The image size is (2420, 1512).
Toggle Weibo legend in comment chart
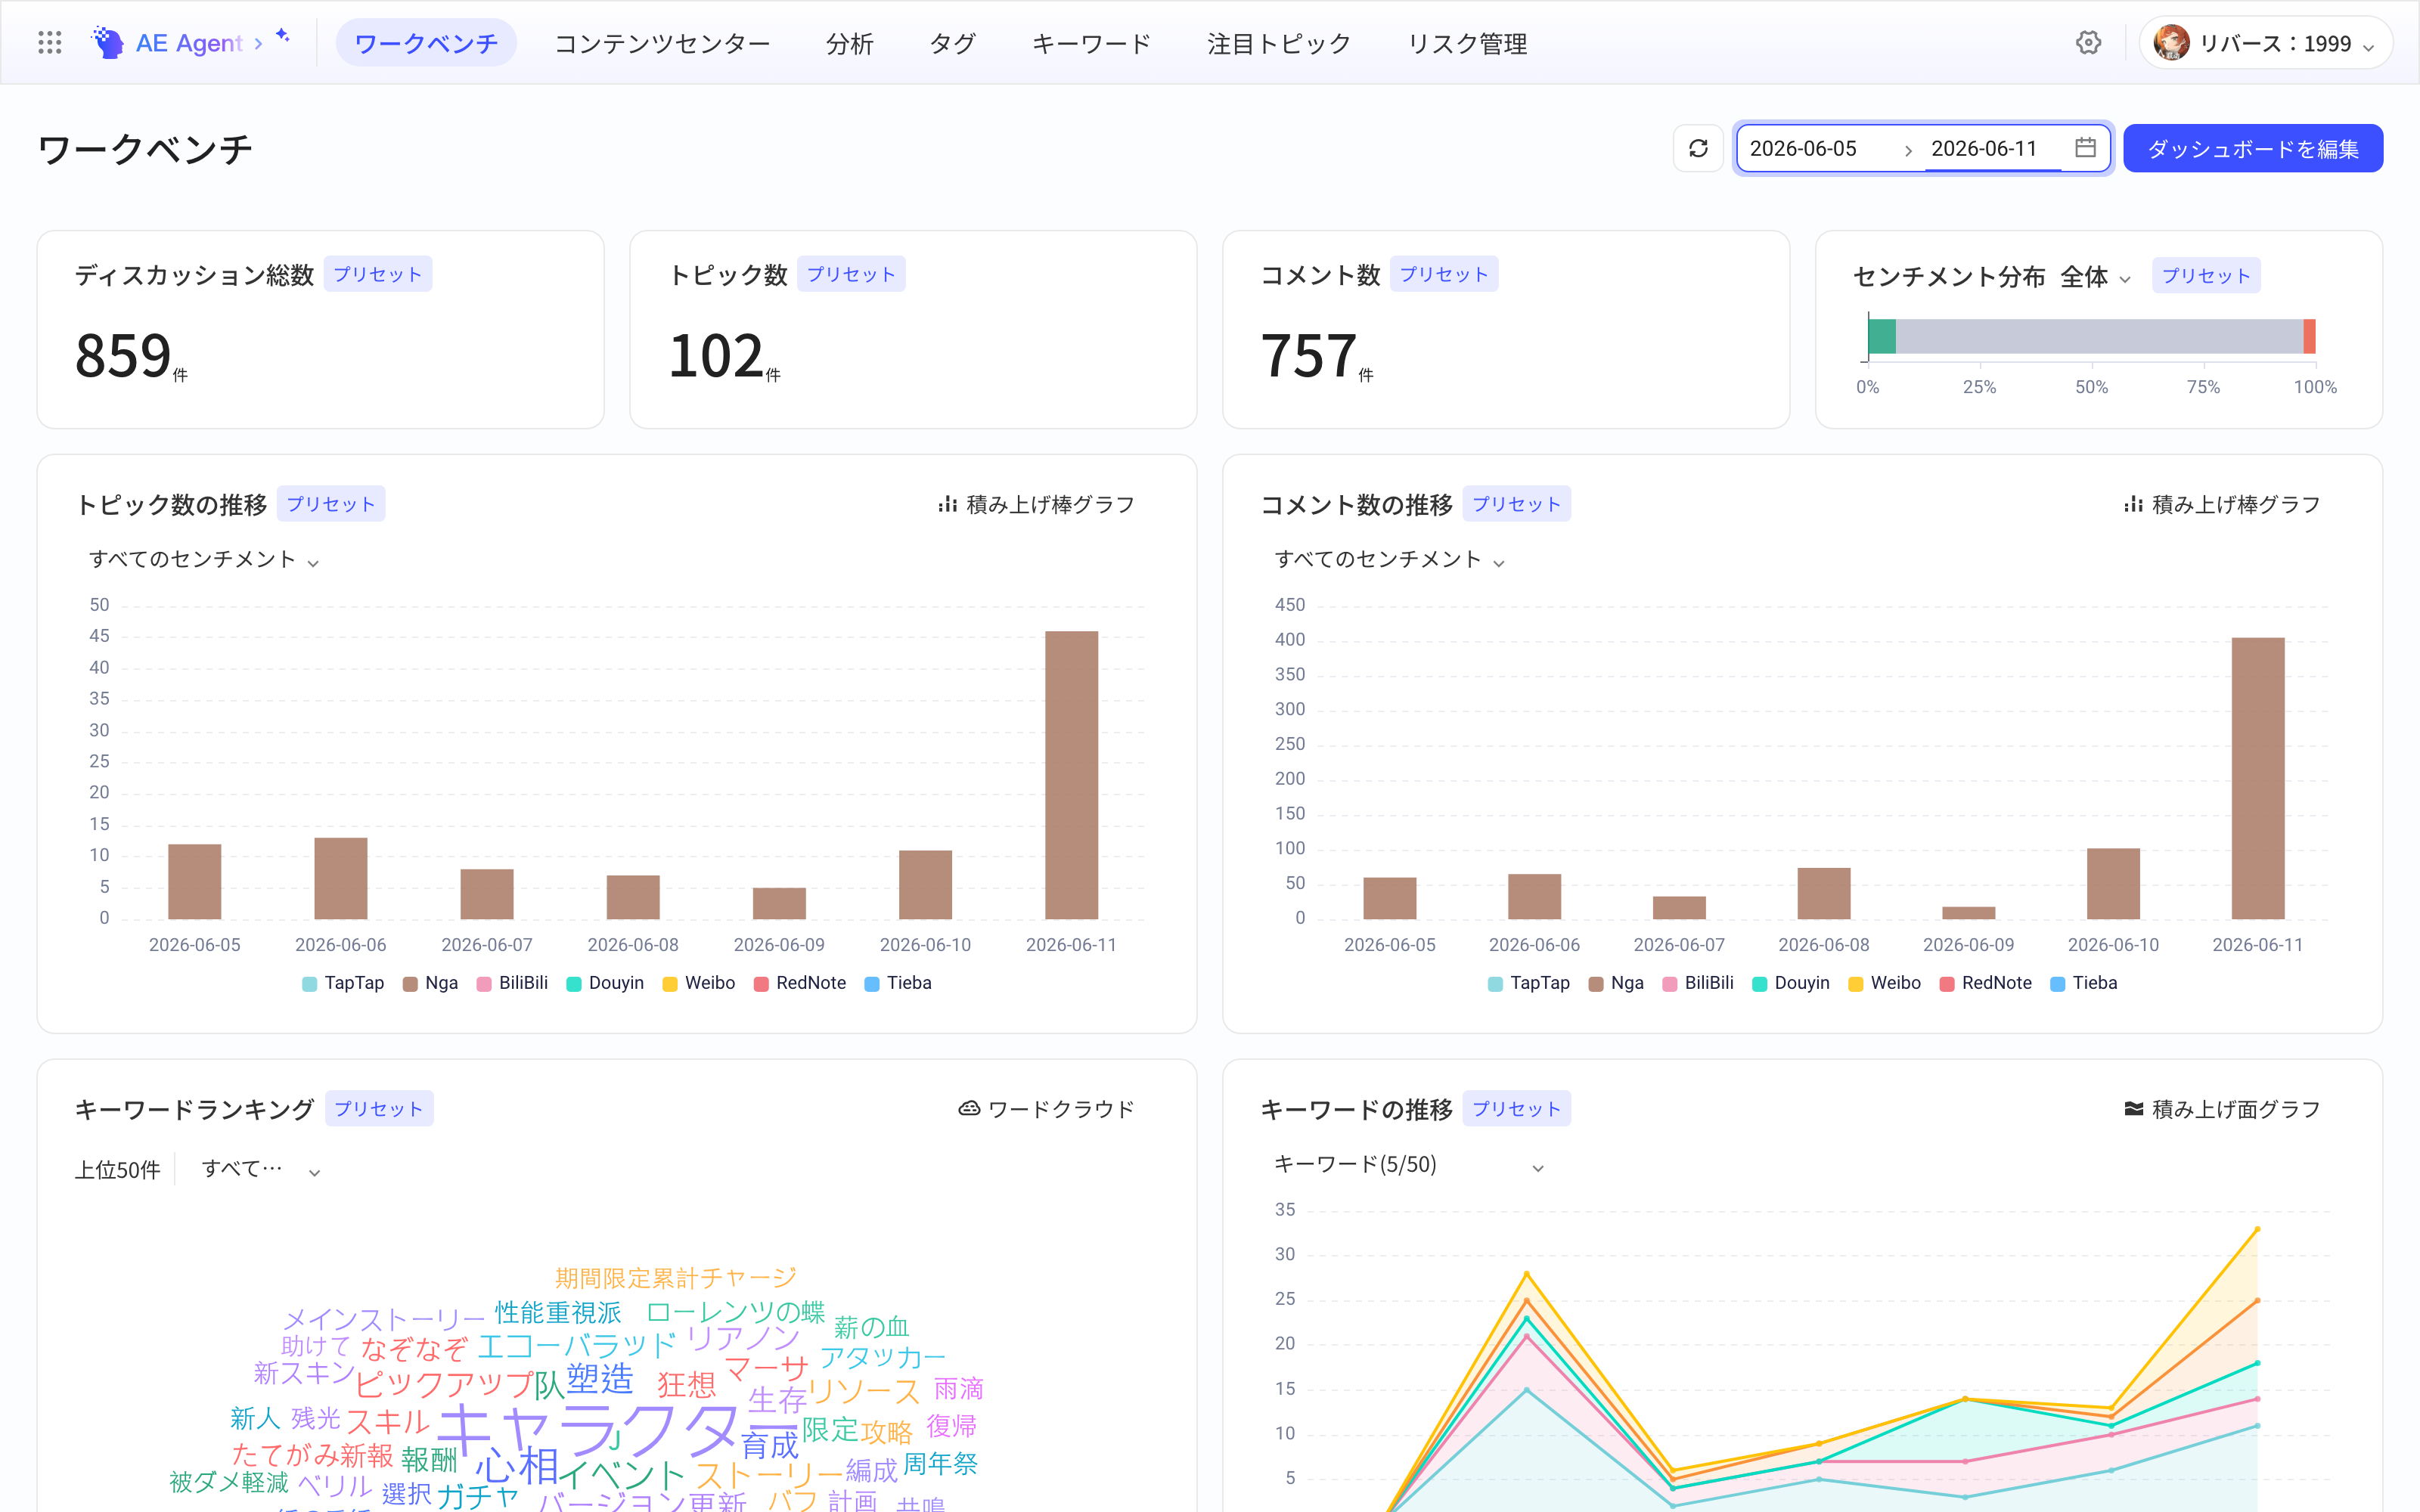coord(1885,983)
